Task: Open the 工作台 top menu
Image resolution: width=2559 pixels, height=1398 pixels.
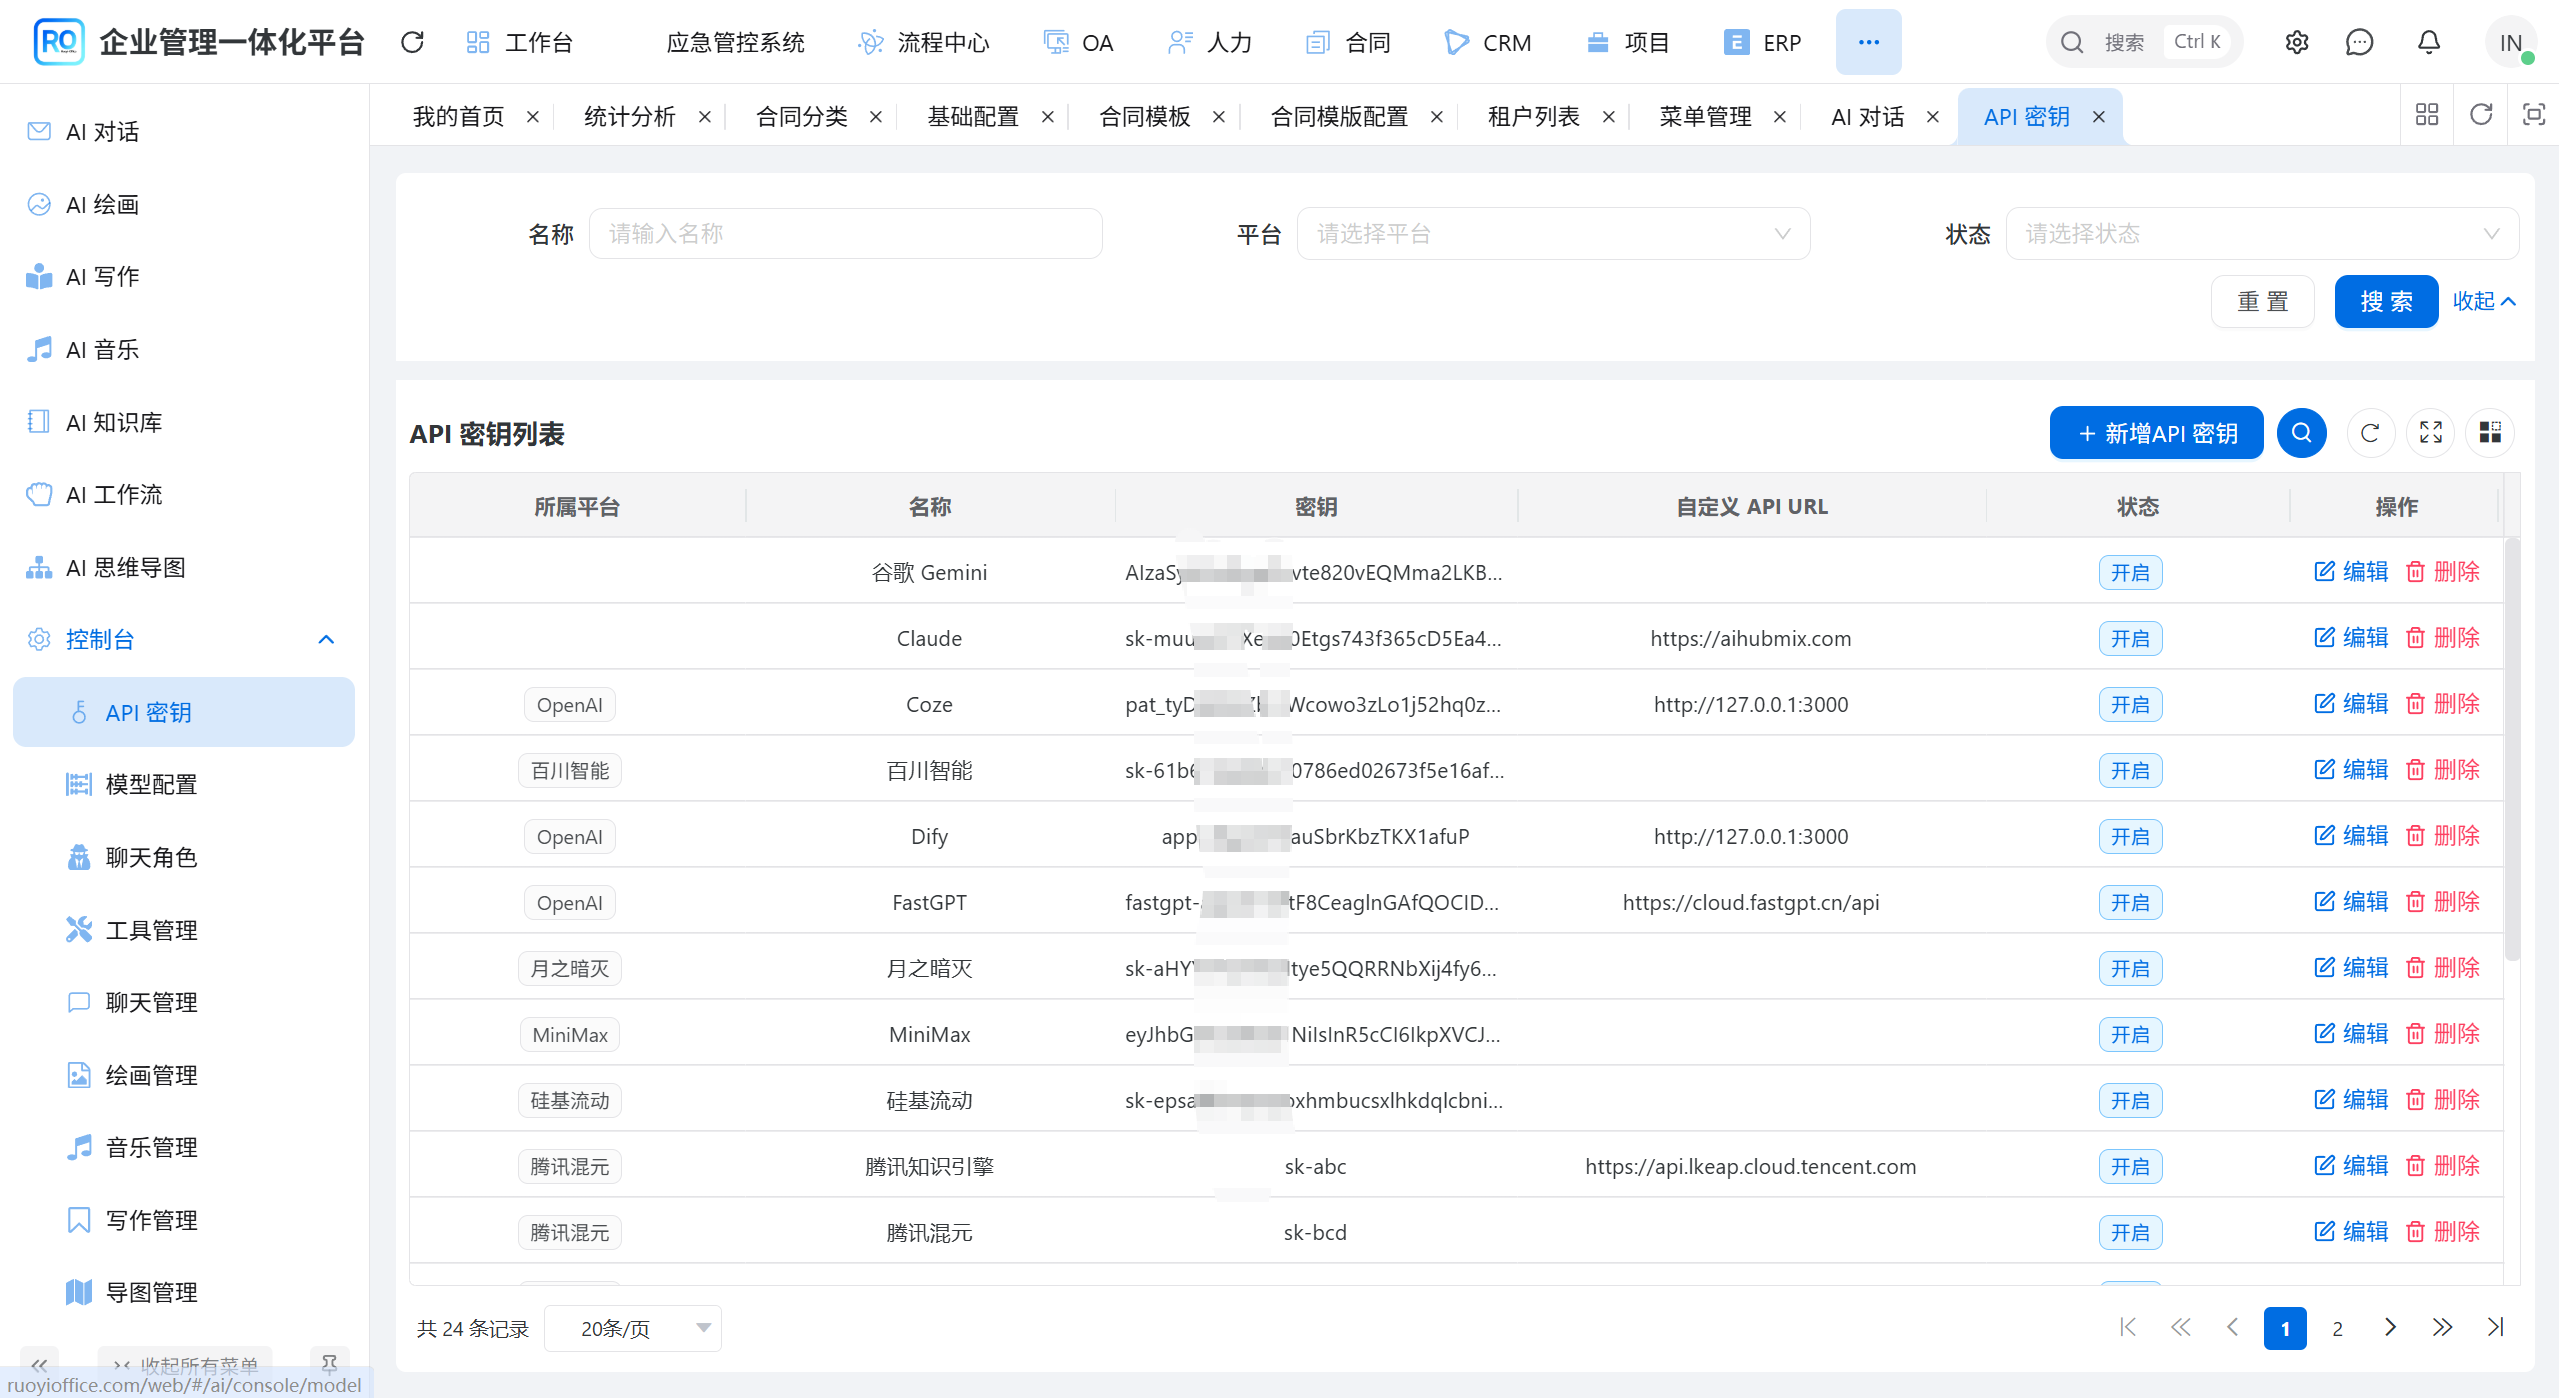Action: point(520,42)
